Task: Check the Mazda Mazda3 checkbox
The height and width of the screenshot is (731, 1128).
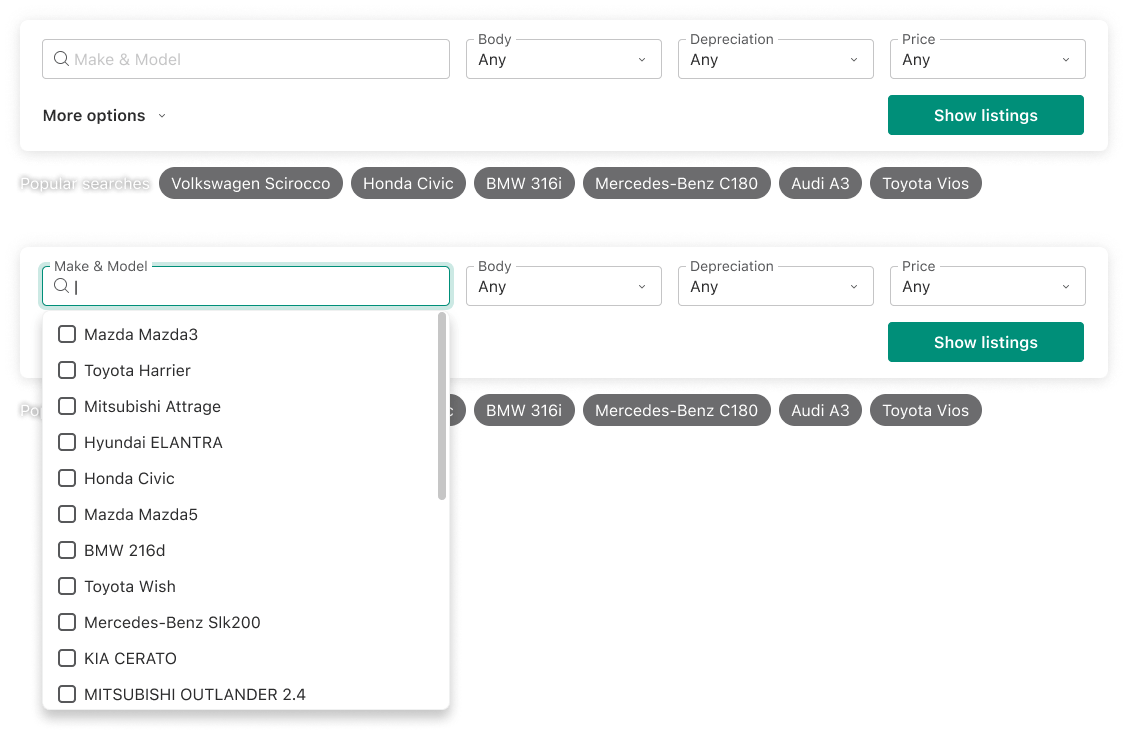Action: (x=67, y=334)
